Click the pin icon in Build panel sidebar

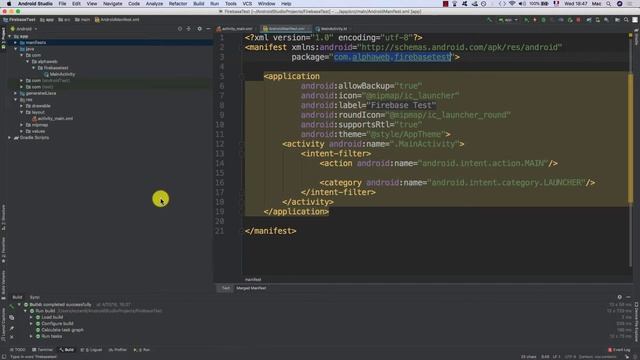11,328
